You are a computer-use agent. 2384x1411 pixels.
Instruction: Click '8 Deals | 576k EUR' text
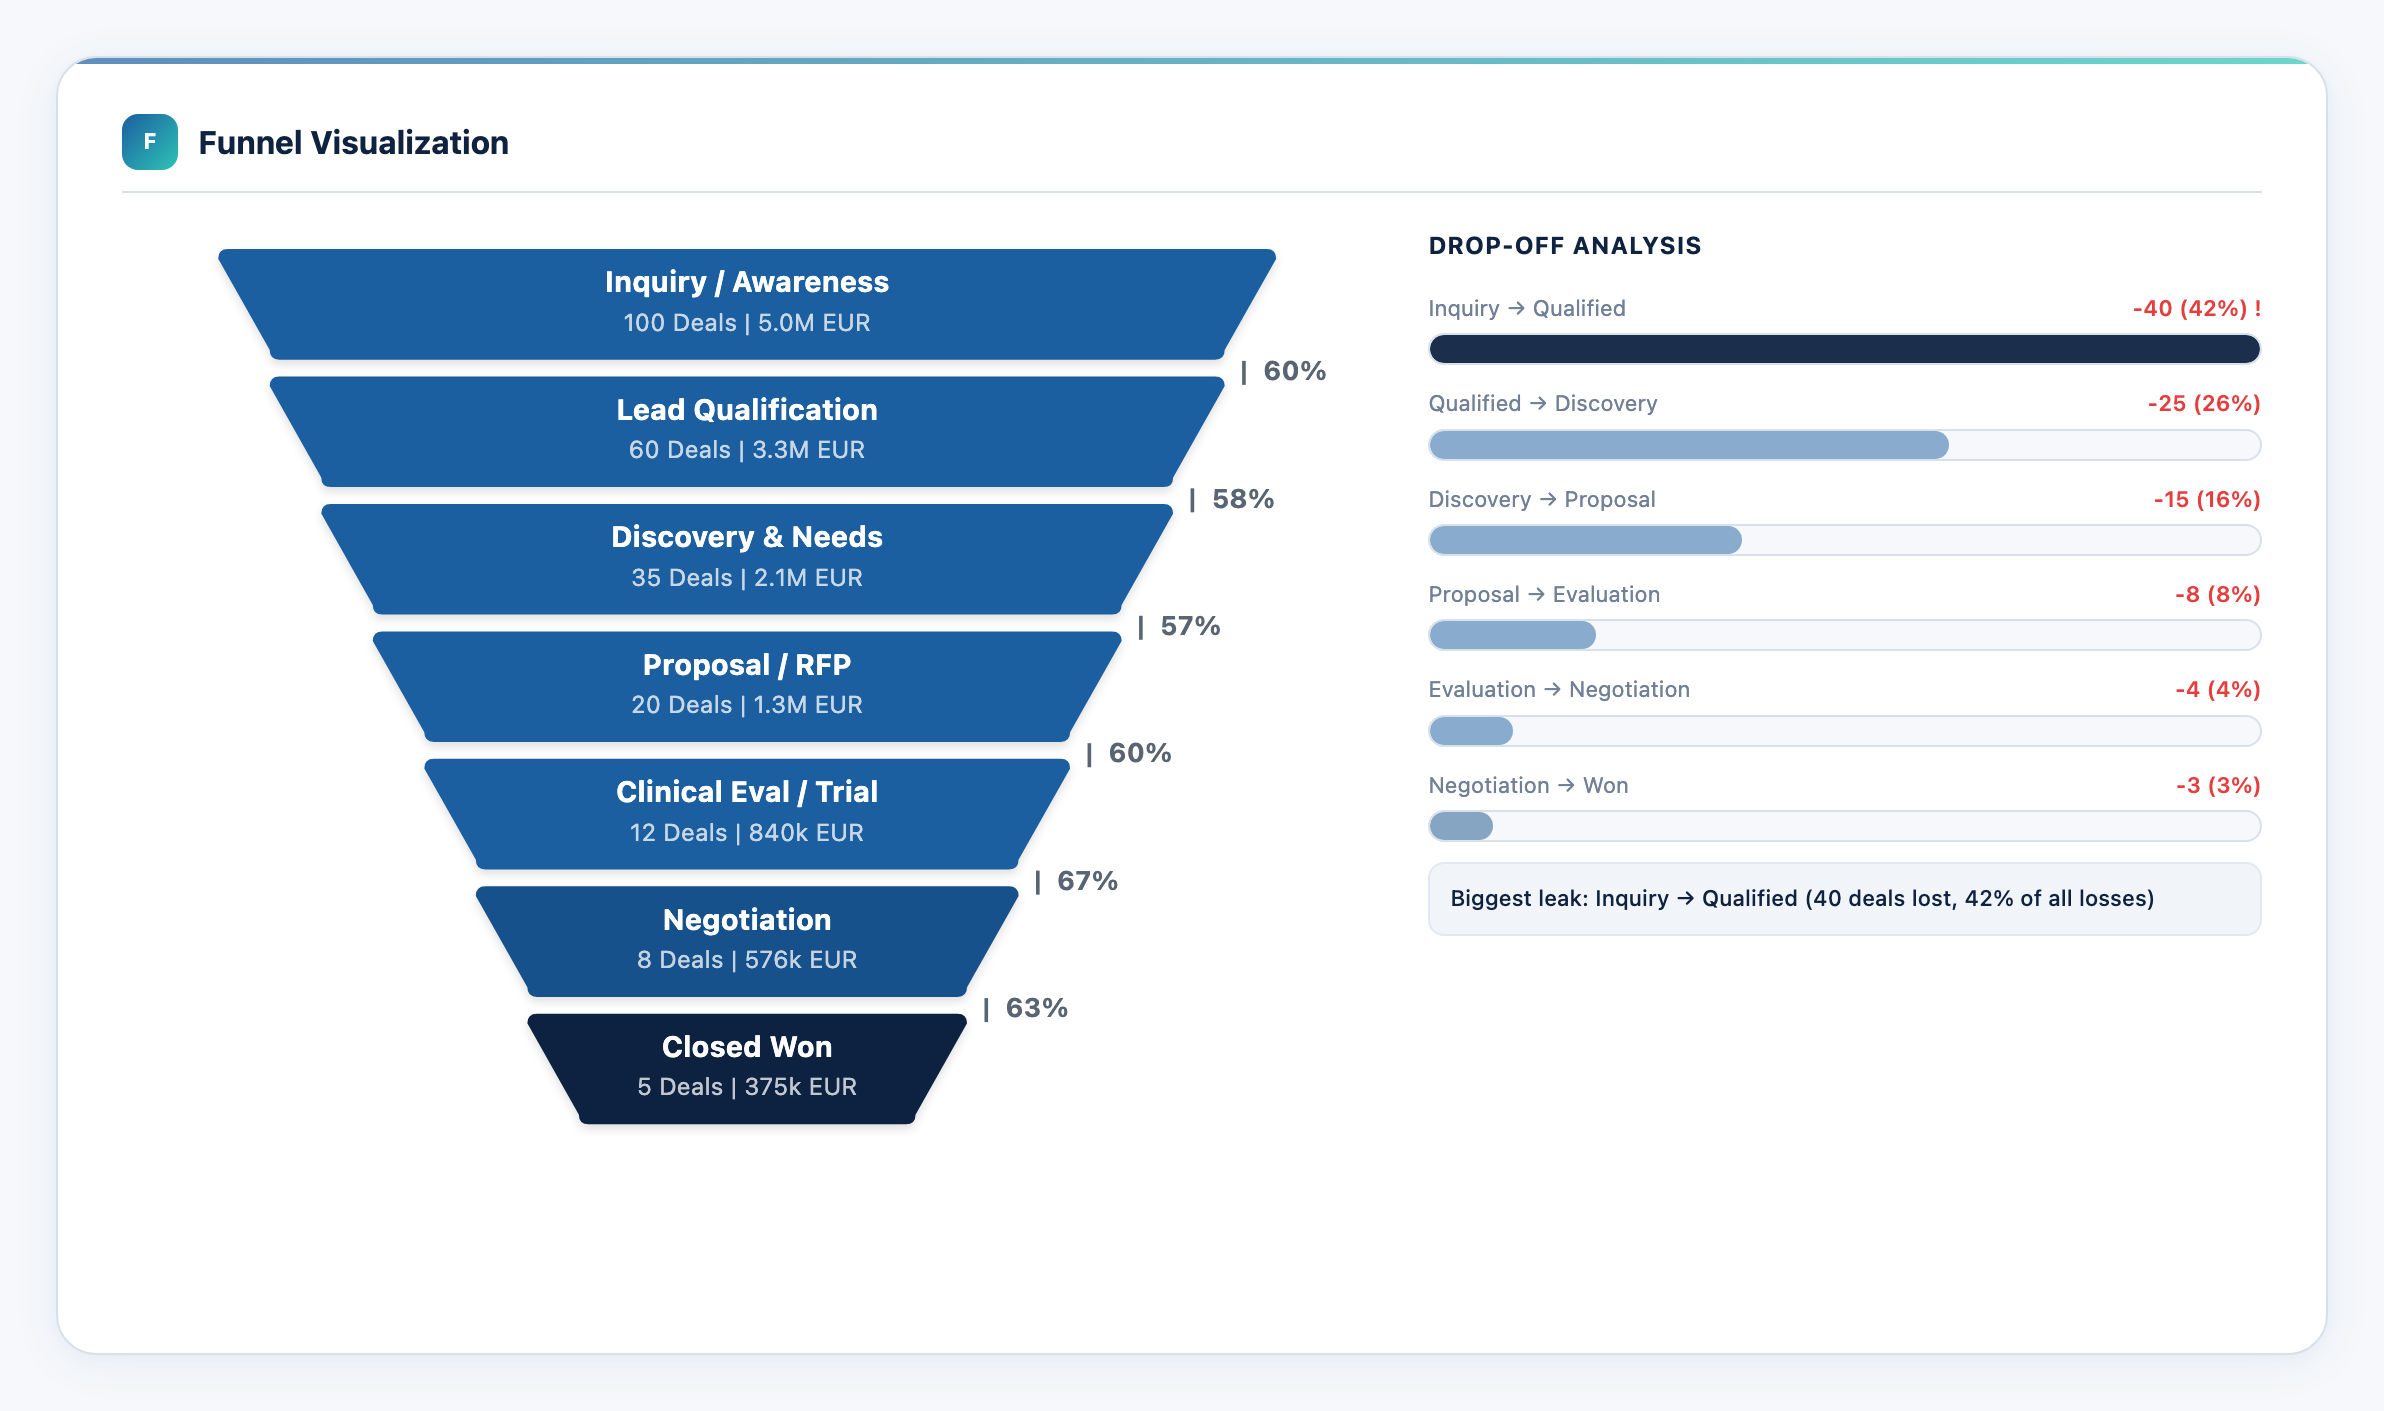[747, 960]
